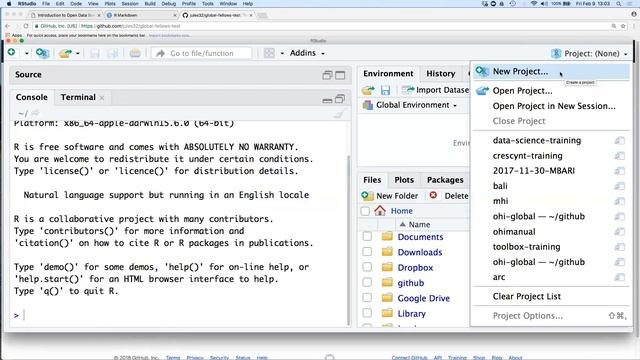Open the Import Dataset menu
The width and height of the screenshot is (640, 360).
[435, 90]
